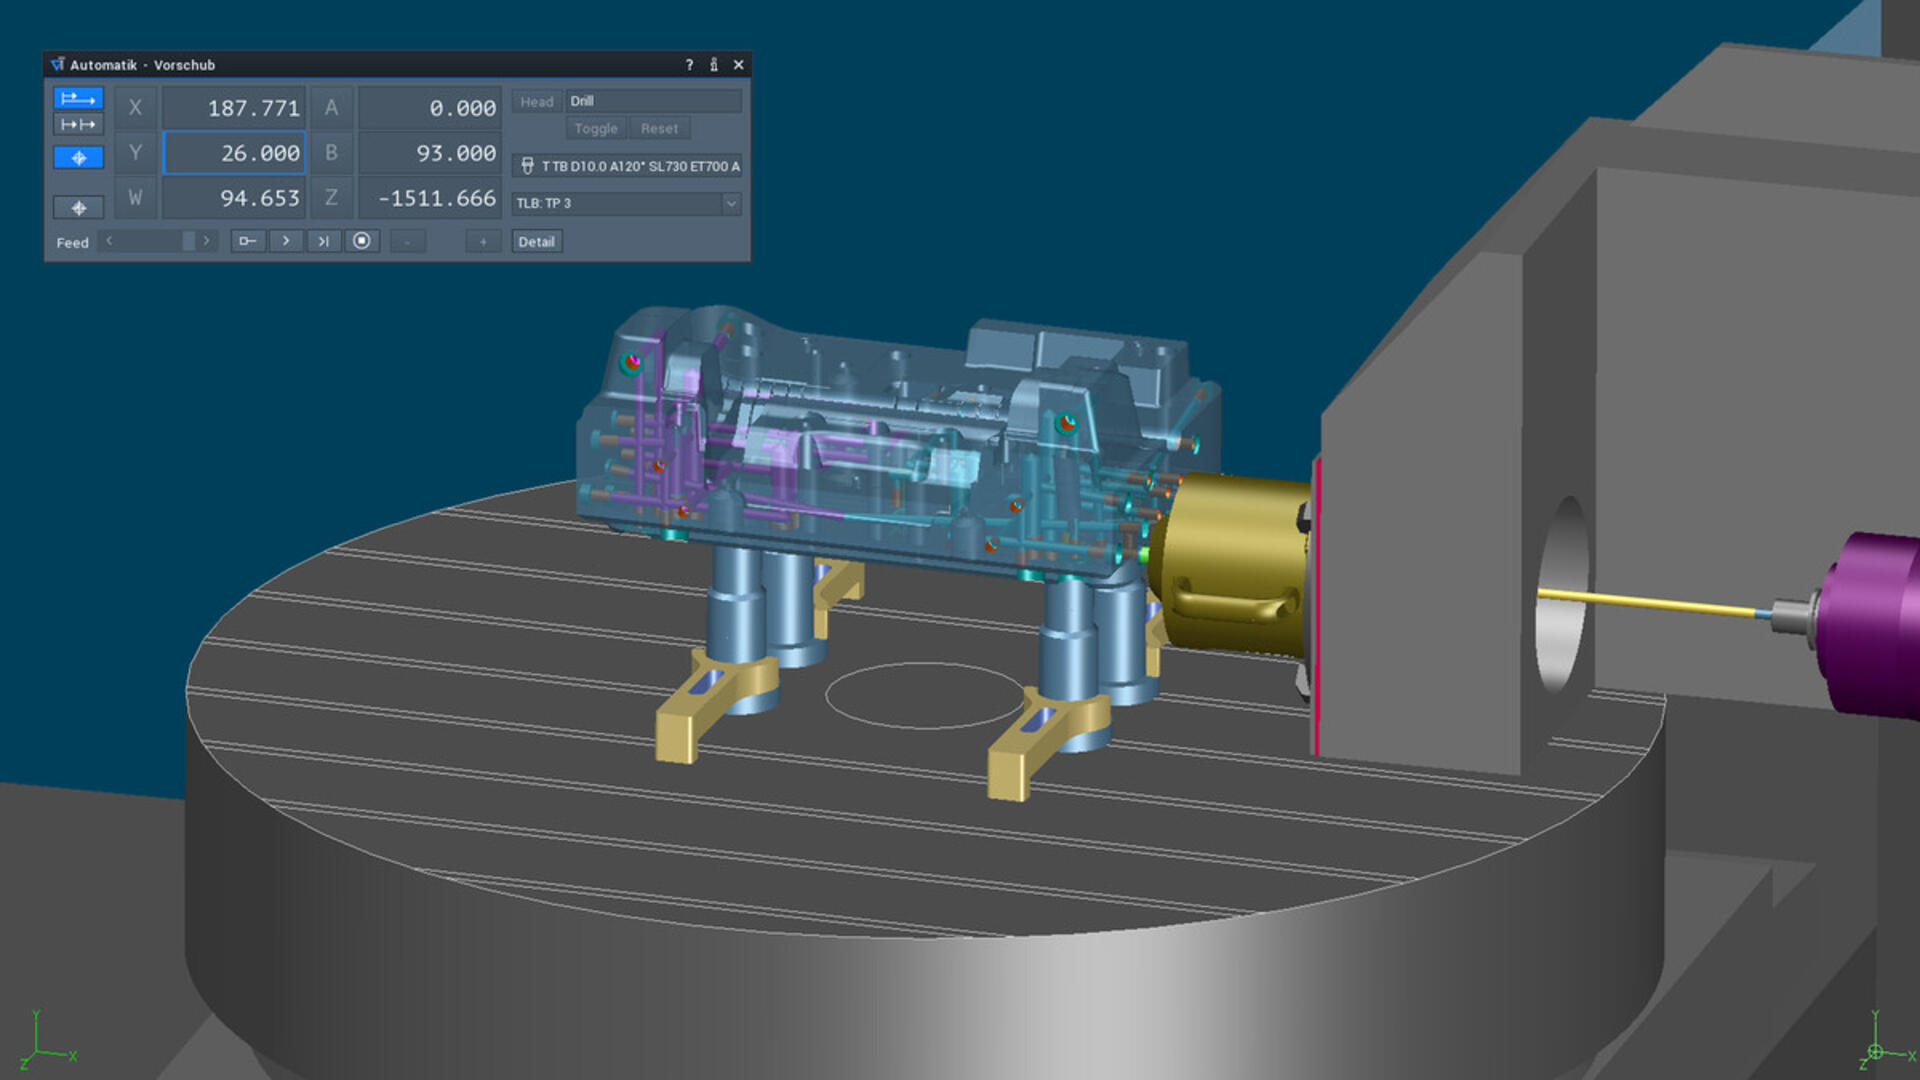Select the single-arrow continuous feed mode icon
The width and height of the screenshot is (1920, 1080).
[x=78, y=98]
